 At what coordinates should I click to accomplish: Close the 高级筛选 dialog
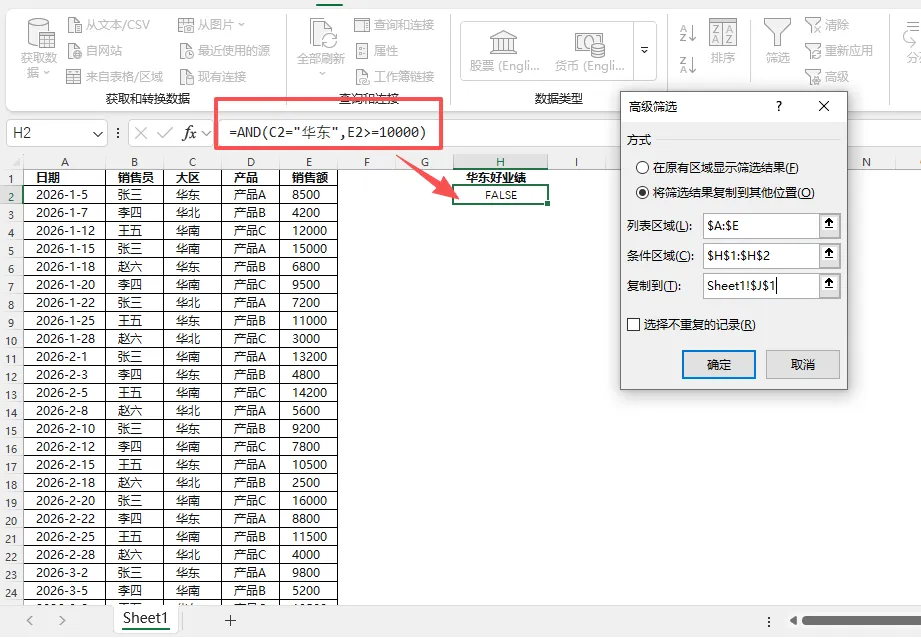pyautogui.click(x=824, y=106)
